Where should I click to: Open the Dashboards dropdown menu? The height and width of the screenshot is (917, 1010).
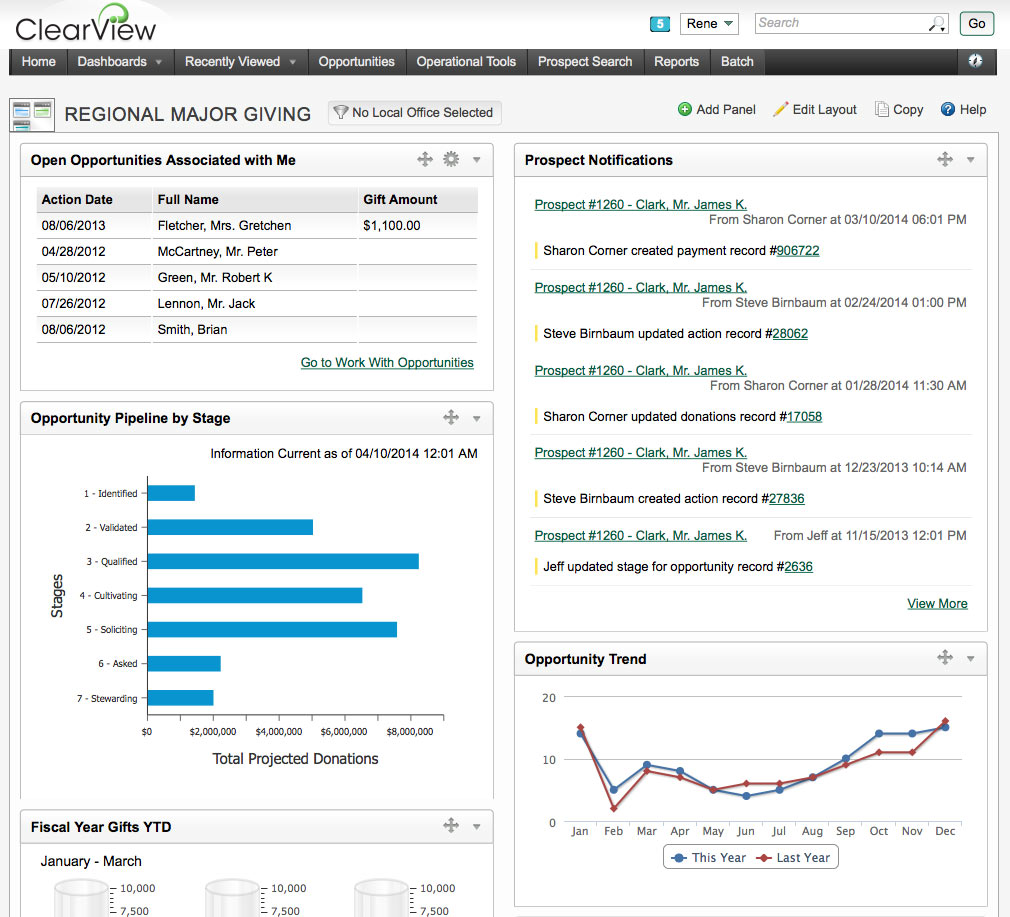[x=113, y=61]
